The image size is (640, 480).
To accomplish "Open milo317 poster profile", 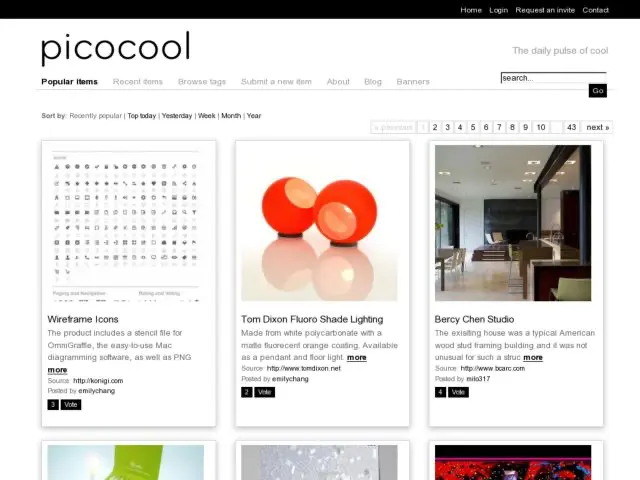I will click(x=478, y=379).
